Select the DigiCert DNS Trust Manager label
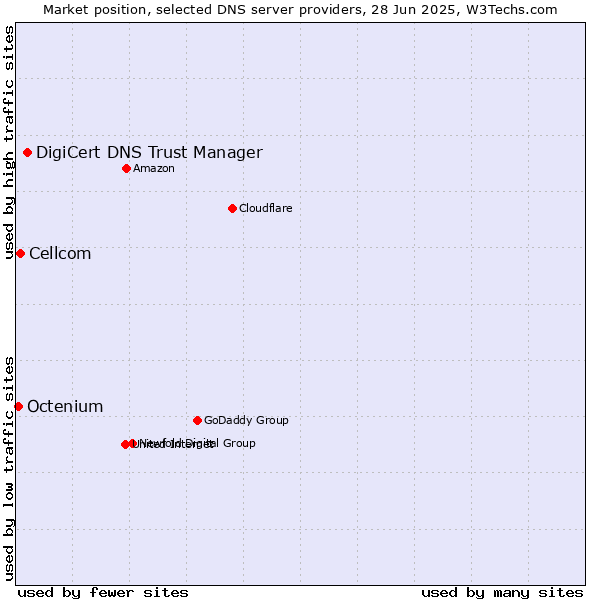The width and height of the screenshot is (600, 600). pos(149,152)
